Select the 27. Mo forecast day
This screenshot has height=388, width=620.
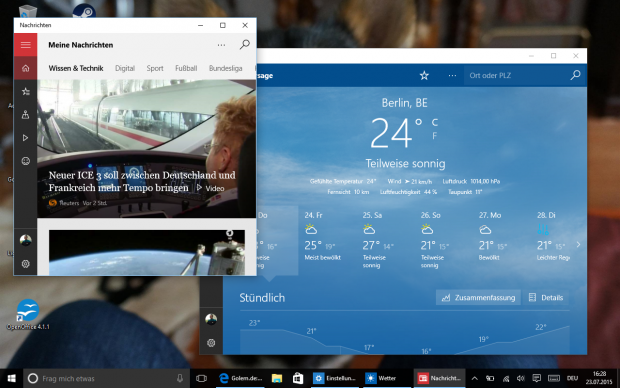pyautogui.click(x=501, y=240)
